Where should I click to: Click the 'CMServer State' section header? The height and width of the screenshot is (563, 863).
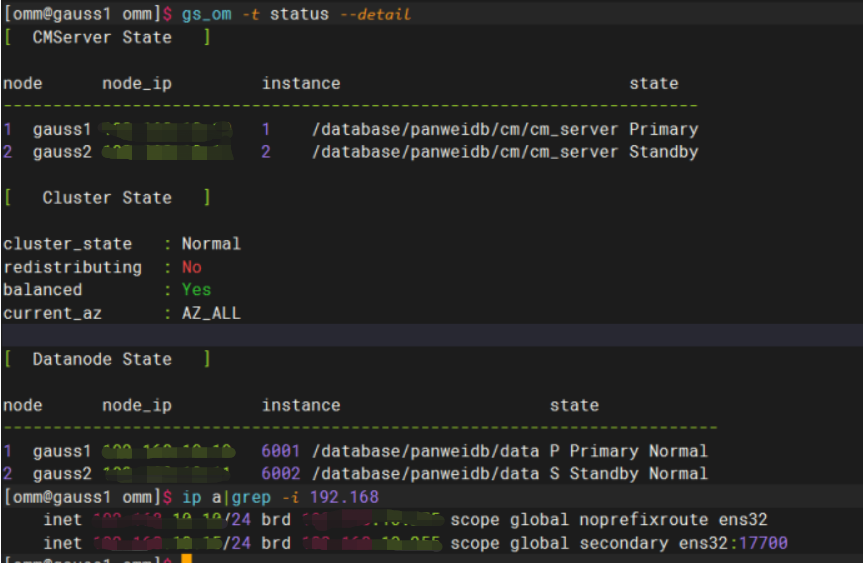point(102,37)
